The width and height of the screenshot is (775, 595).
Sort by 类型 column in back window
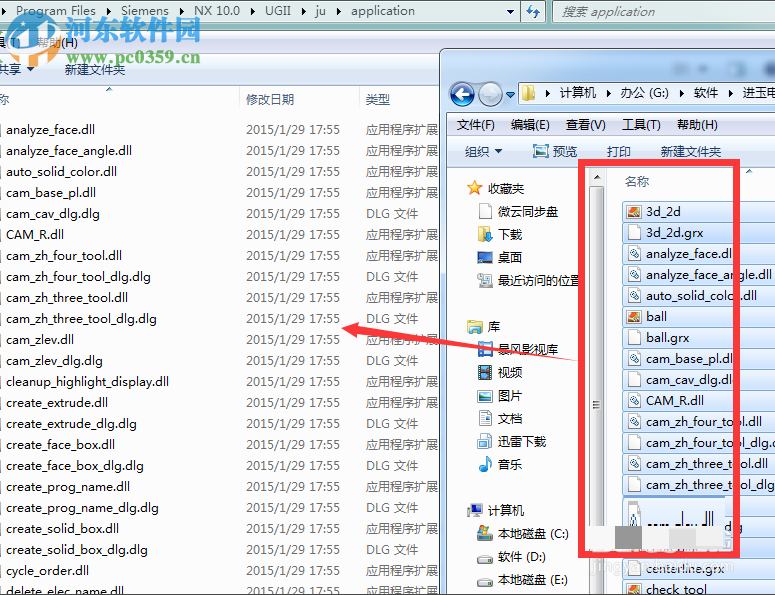378,100
